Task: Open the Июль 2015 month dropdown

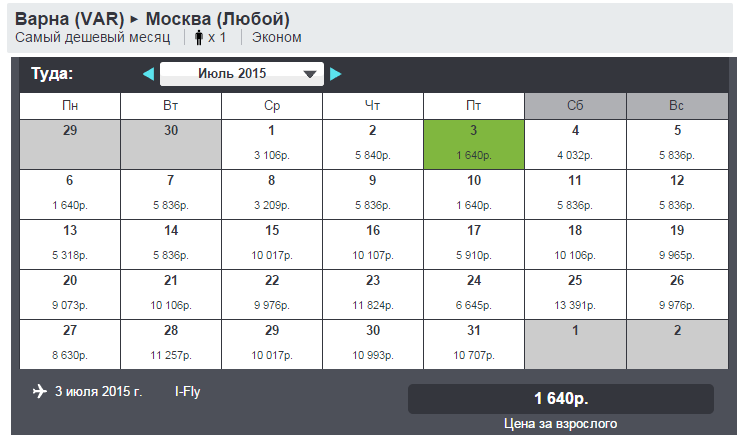Action: pos(242,74)
